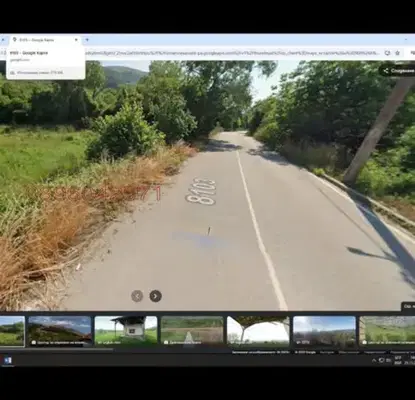
Task: Click the browser address bar URL
Action: (x=232, y=53)
